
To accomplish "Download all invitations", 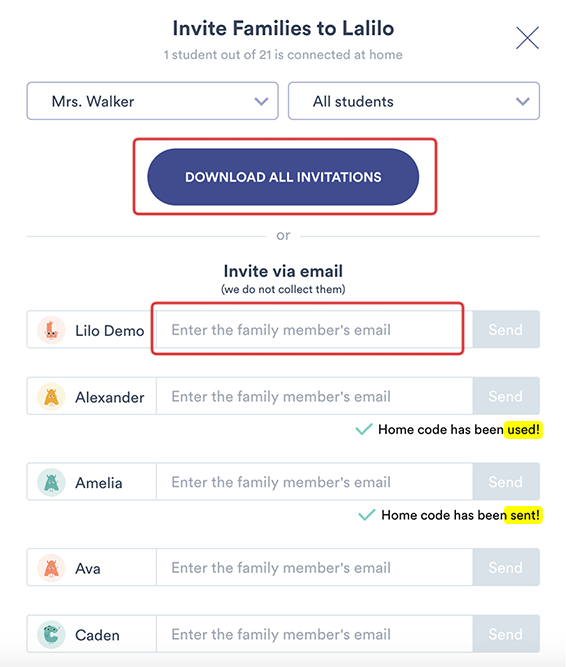I will click(x=283, y=177).
